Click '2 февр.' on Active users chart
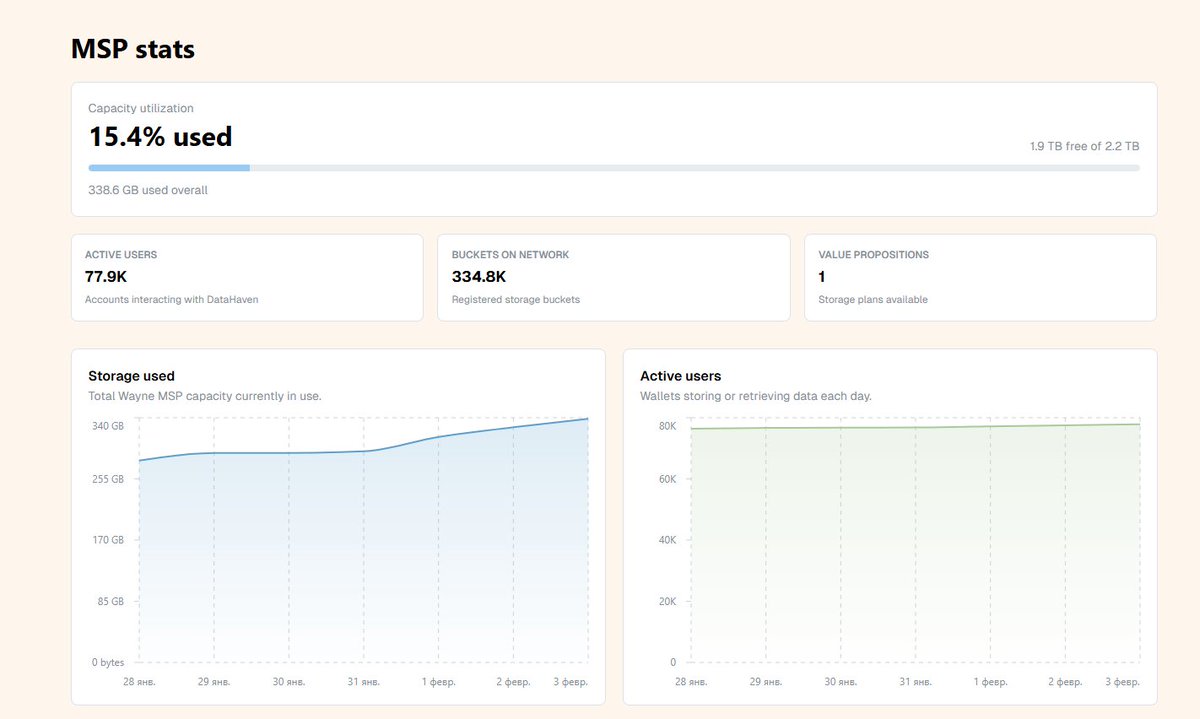Image resolution: width=1200 pixels, height=719 pixels. 1065,682
